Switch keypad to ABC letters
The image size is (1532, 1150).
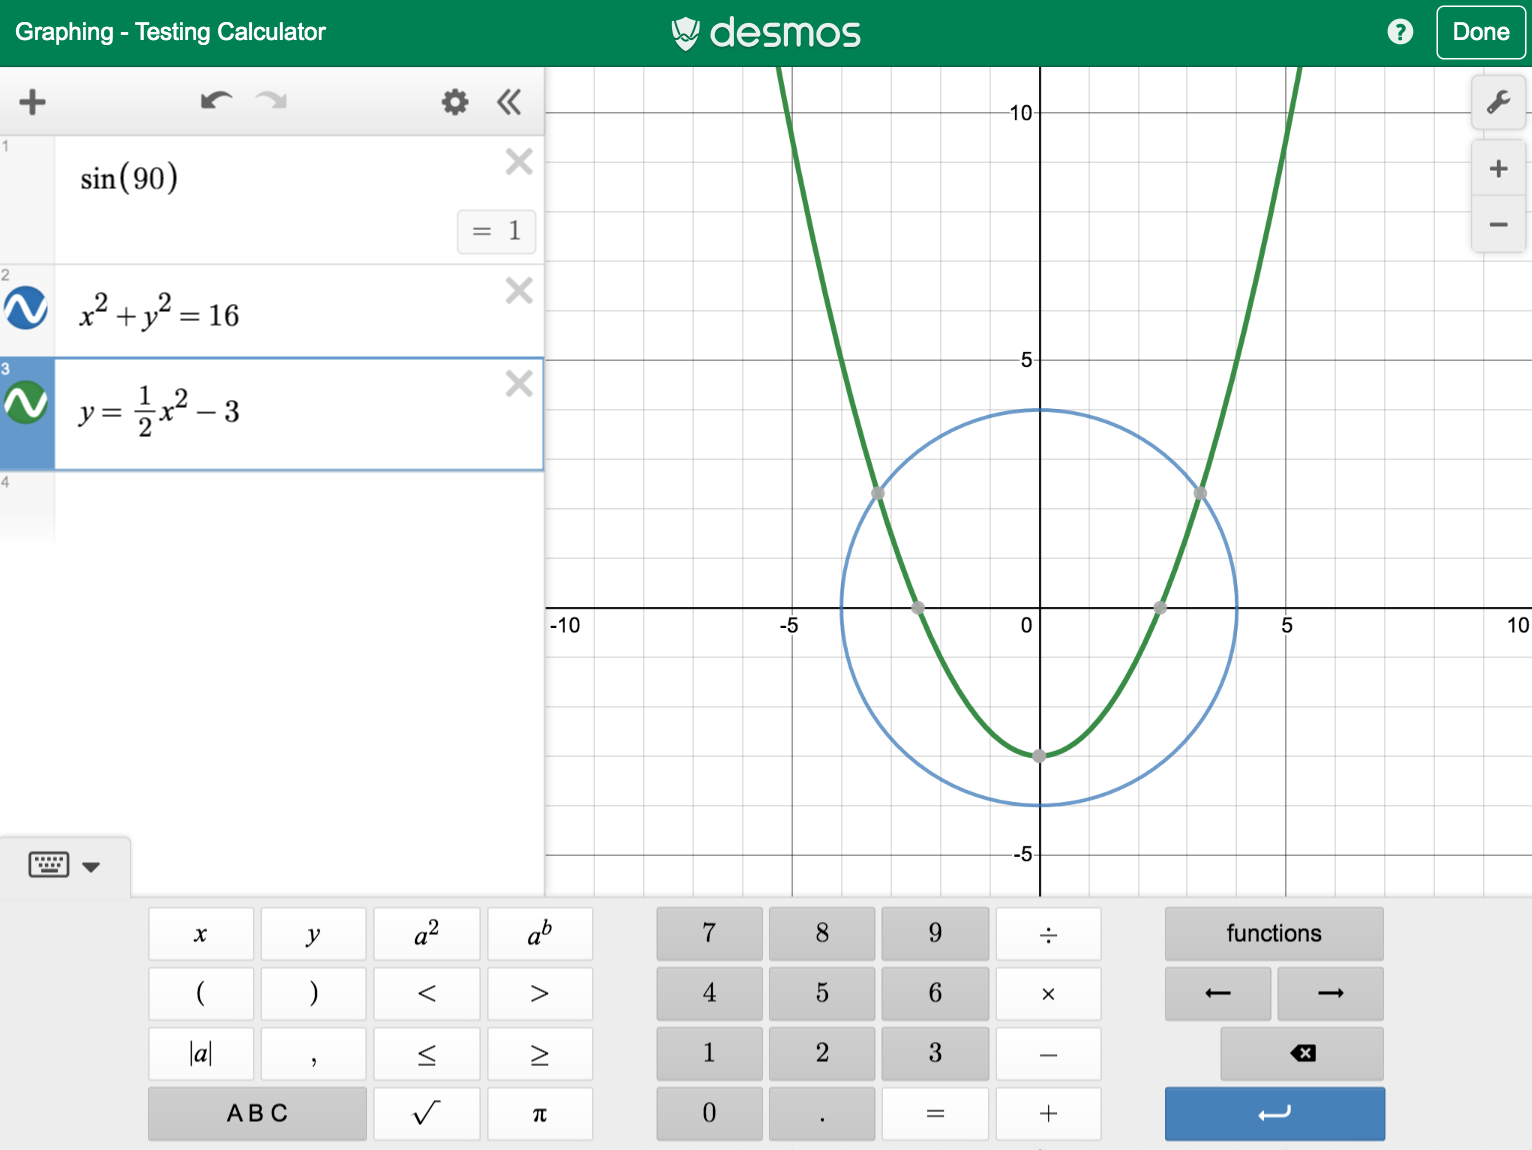(257, 1113)
